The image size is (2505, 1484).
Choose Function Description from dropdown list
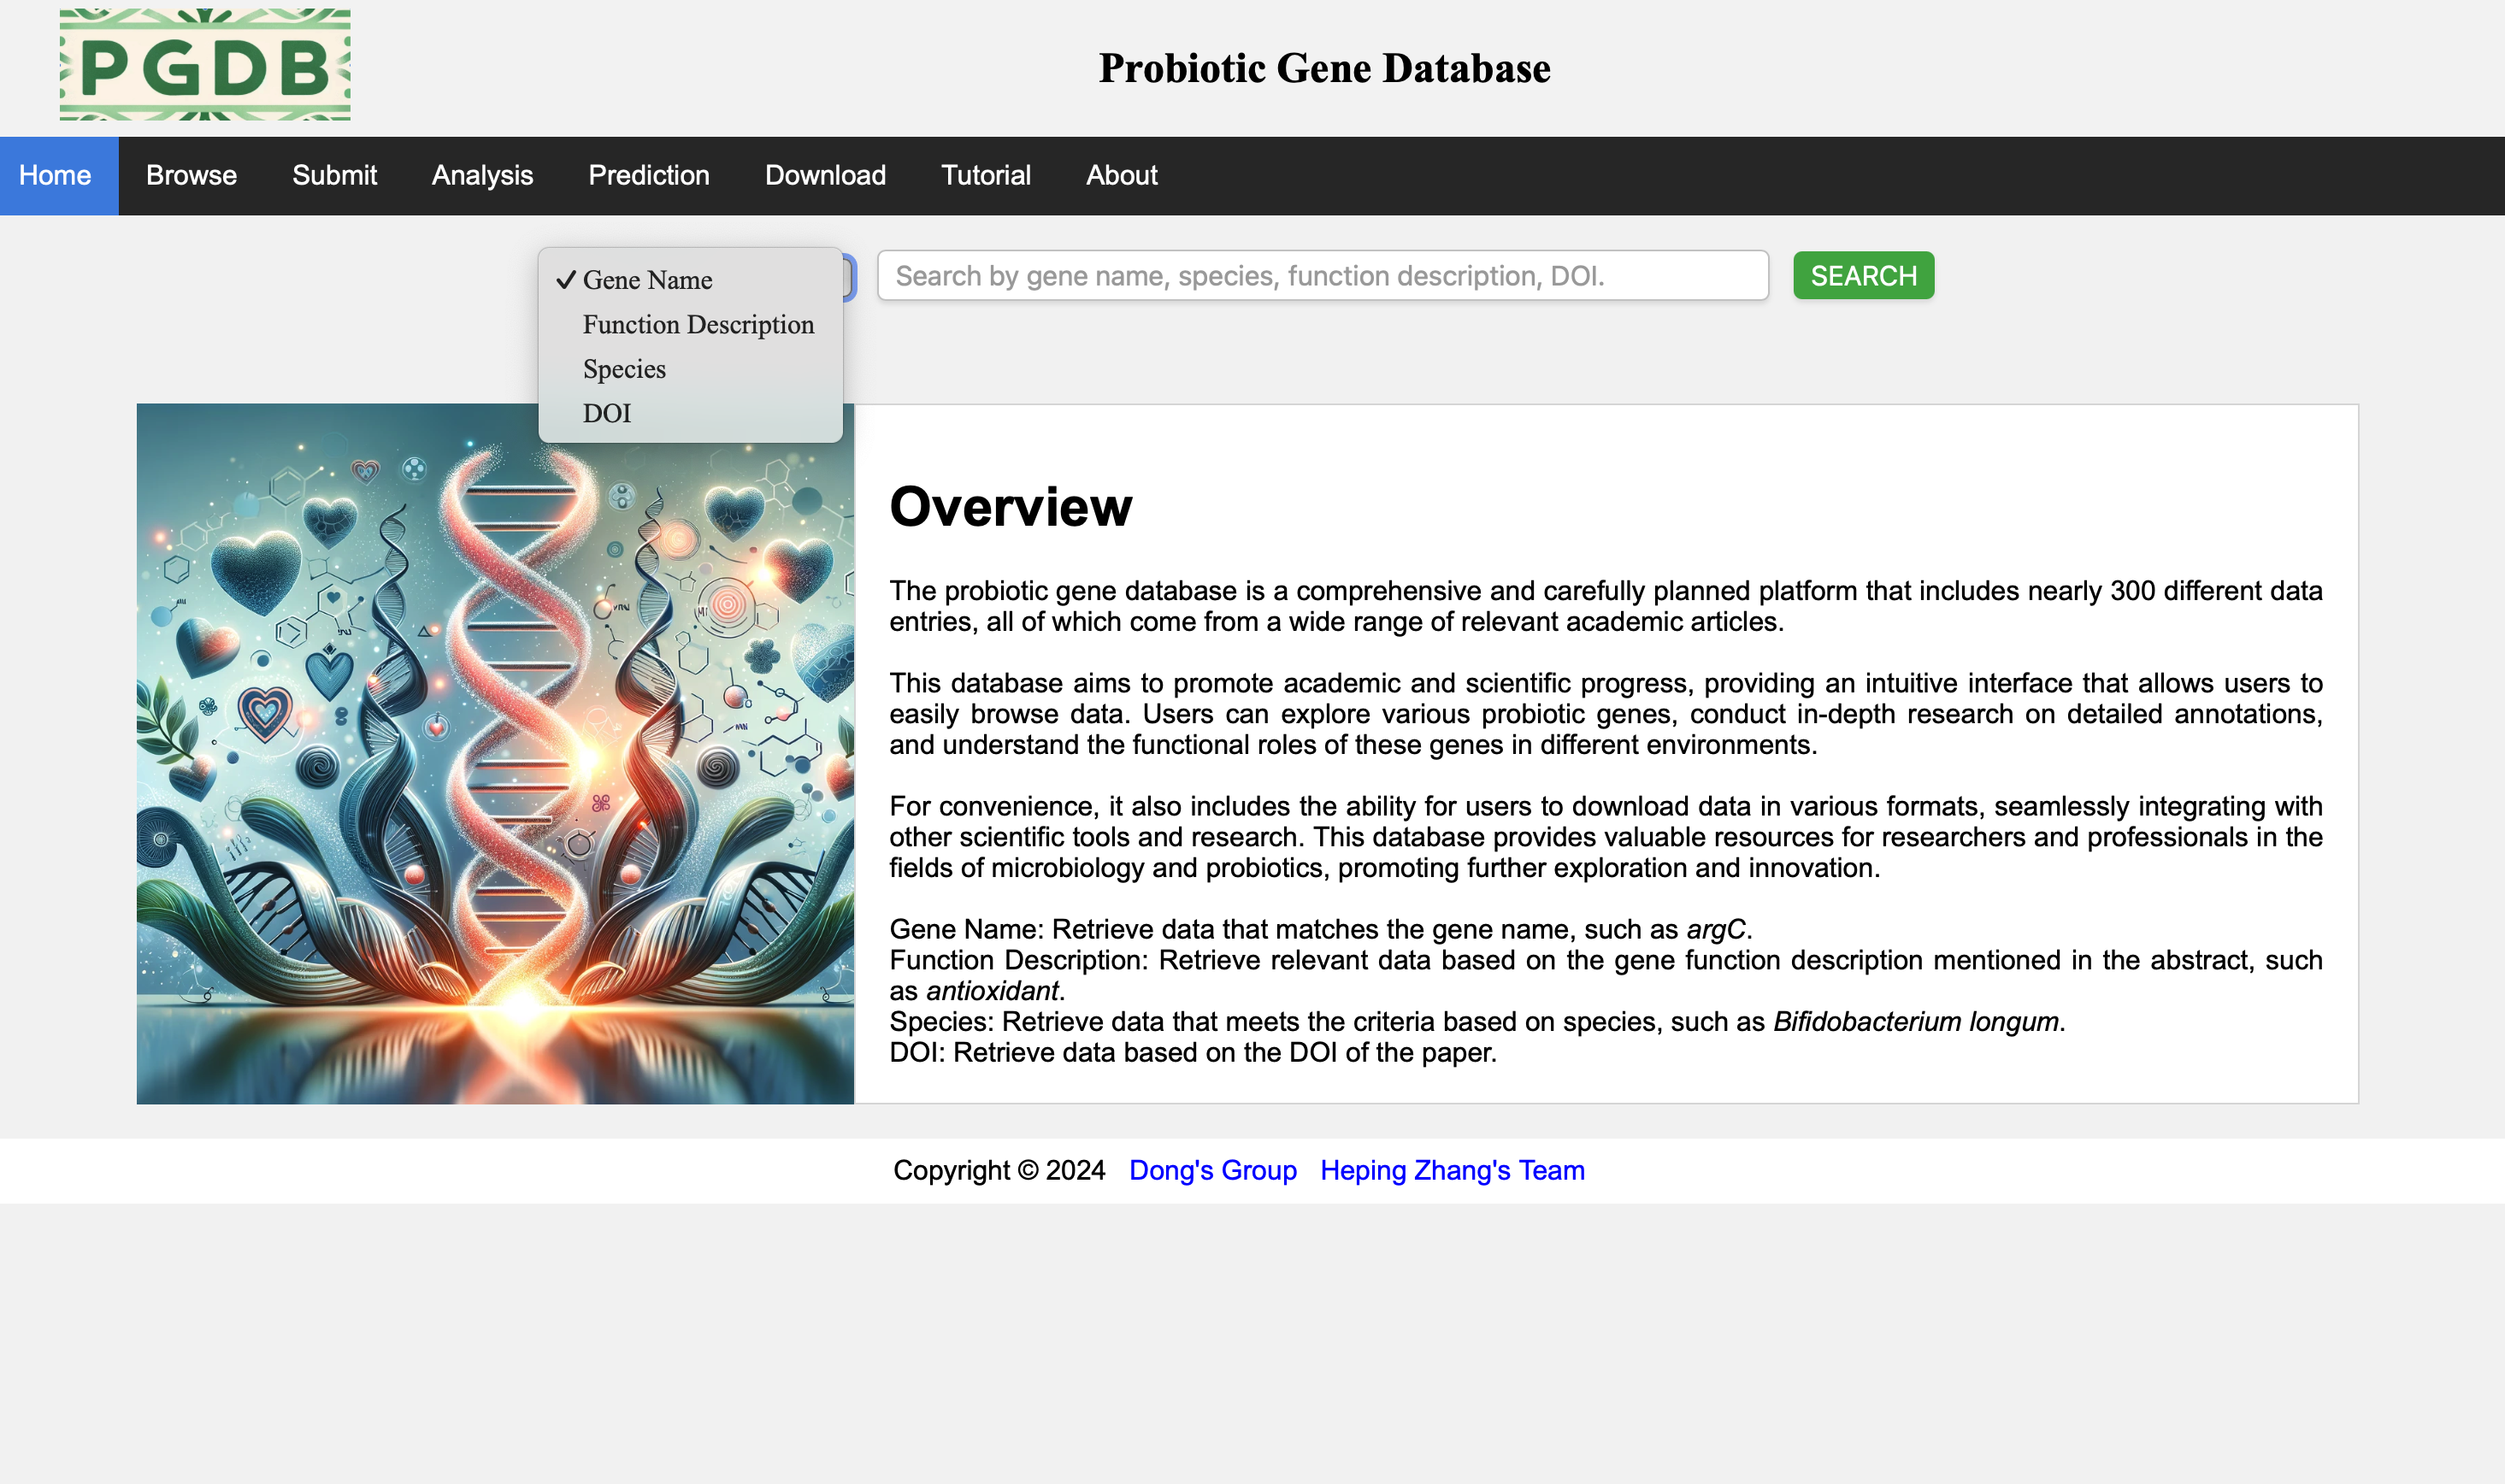coord(698,325)
